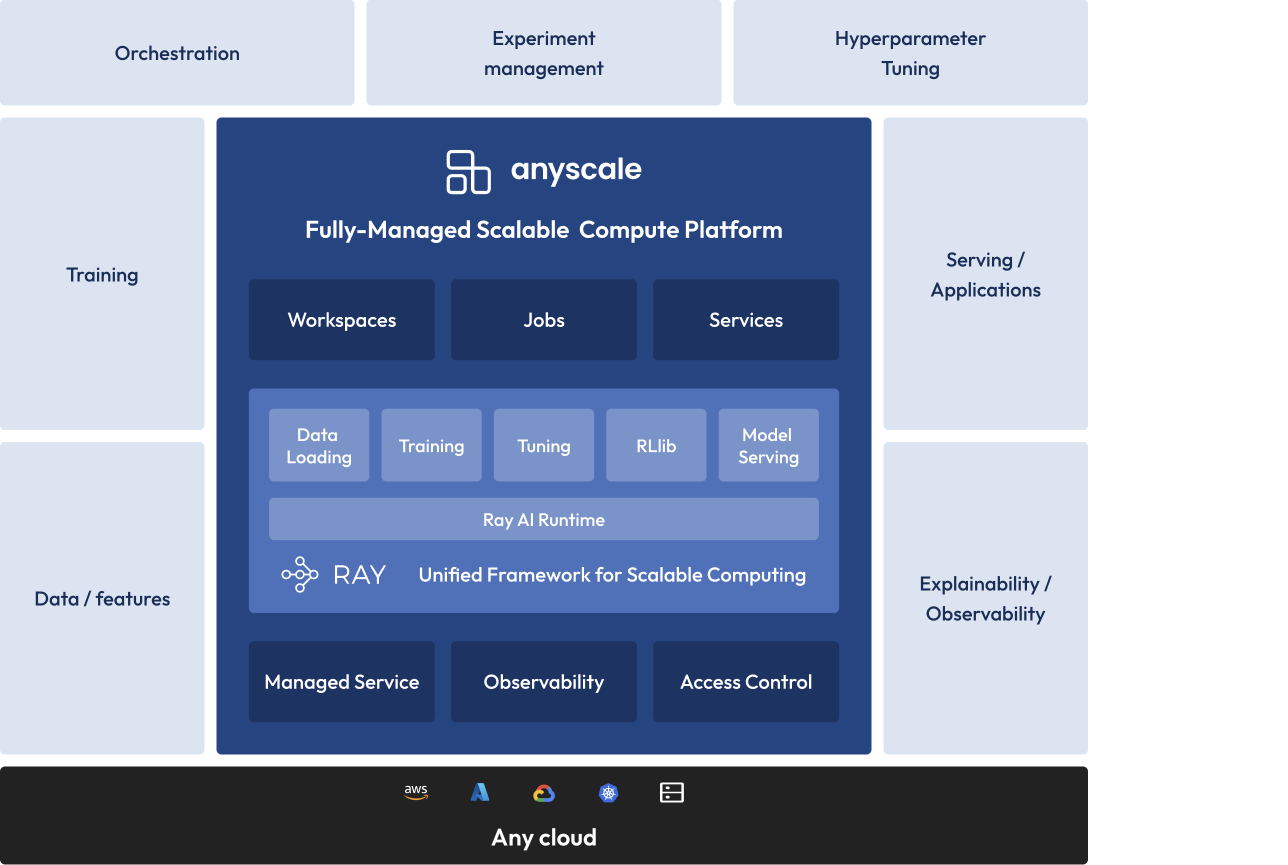This screenshot has width=1288, height=865.
Task: Select the Explainability / Observability block
Action: tap(985, 598)
